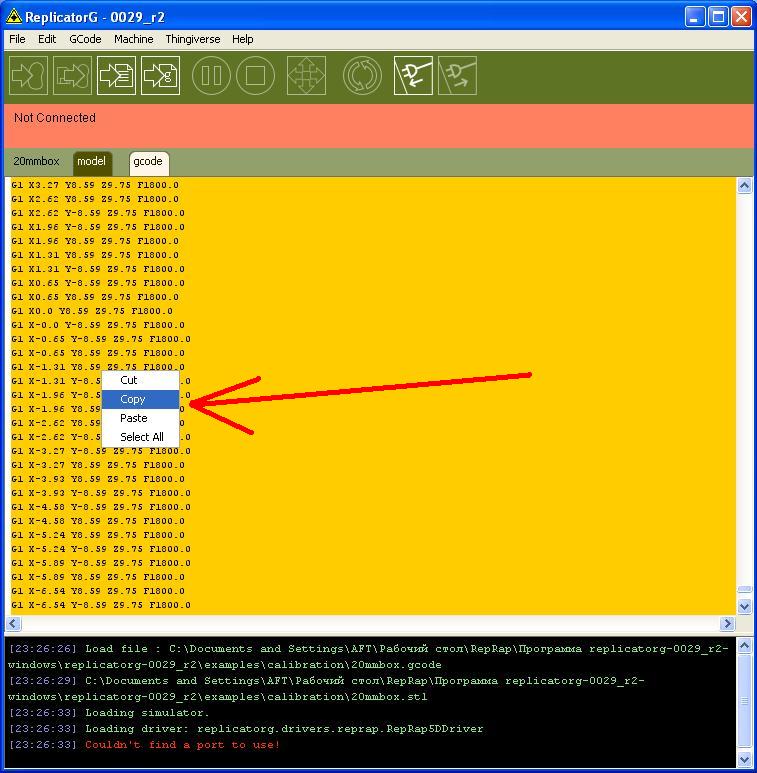Open the Help menu
The width and height of the screenshot is (757, 773).
pyautogui.click(x=242, y=39)
